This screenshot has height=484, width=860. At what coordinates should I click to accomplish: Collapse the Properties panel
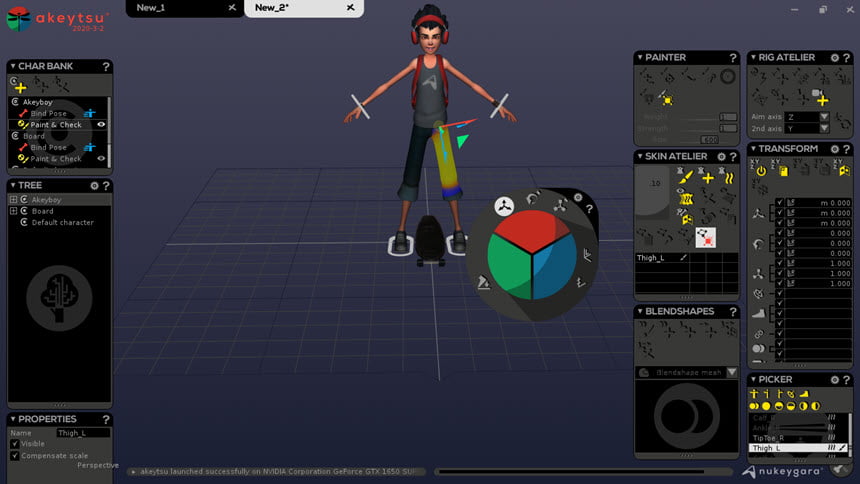pyautogui.click(x=13, y=419)
